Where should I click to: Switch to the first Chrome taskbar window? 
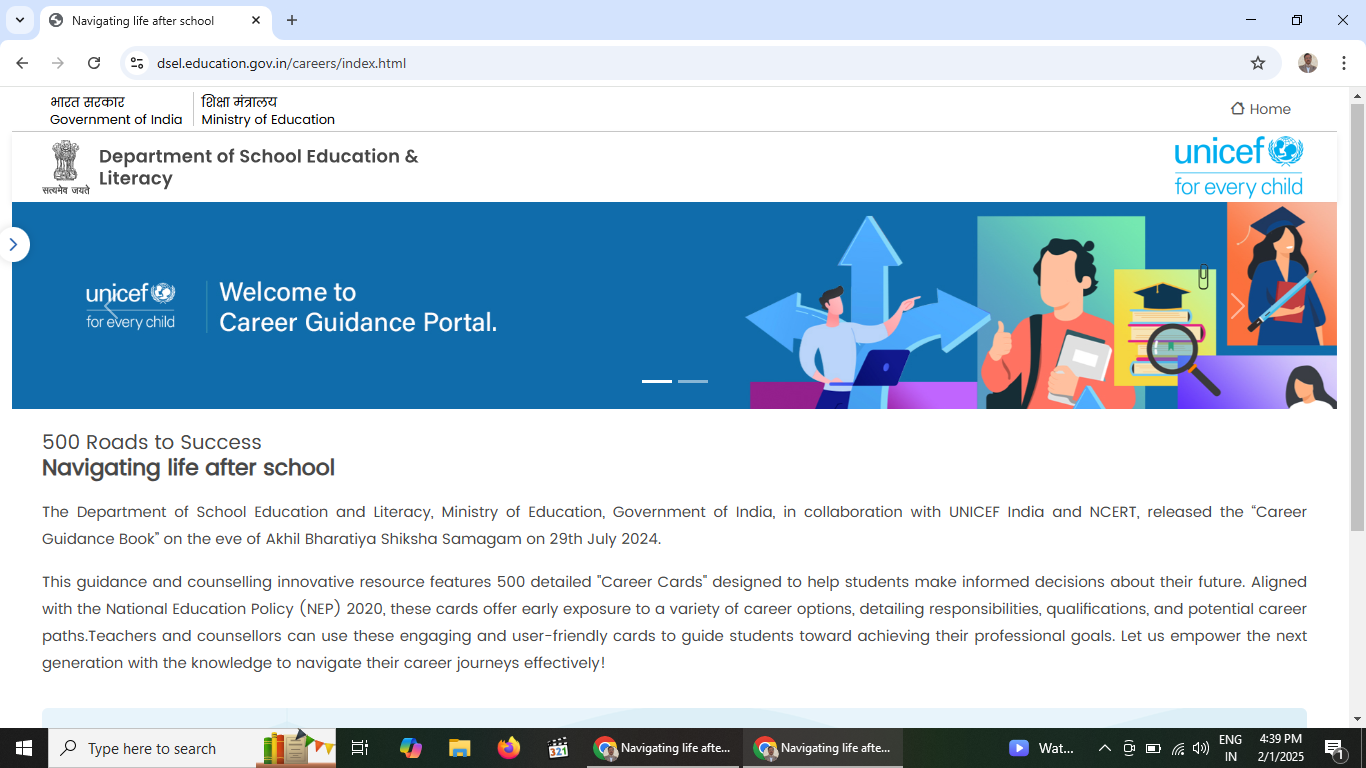(663, 748)
